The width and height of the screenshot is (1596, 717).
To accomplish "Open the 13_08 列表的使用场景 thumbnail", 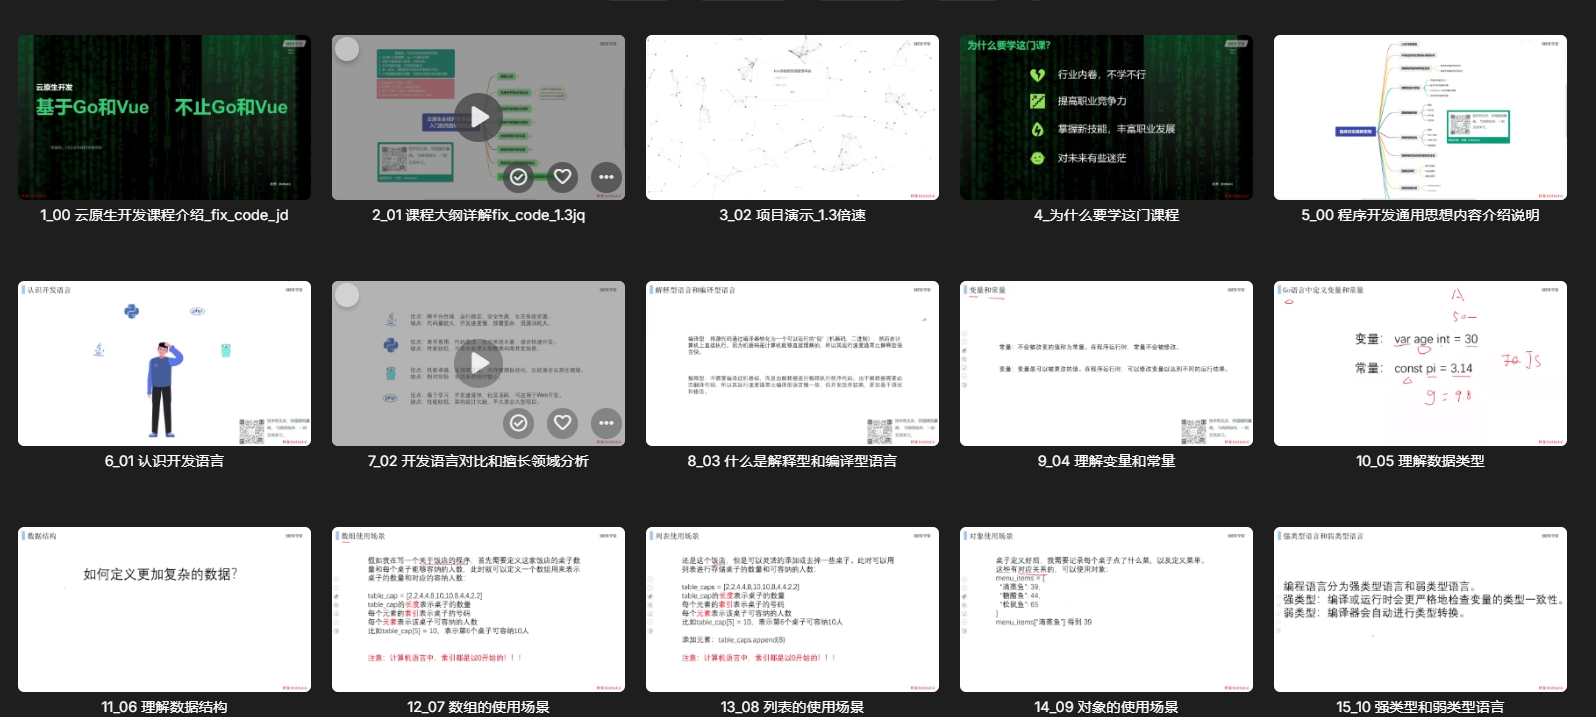I will click(x=792, y=610).
